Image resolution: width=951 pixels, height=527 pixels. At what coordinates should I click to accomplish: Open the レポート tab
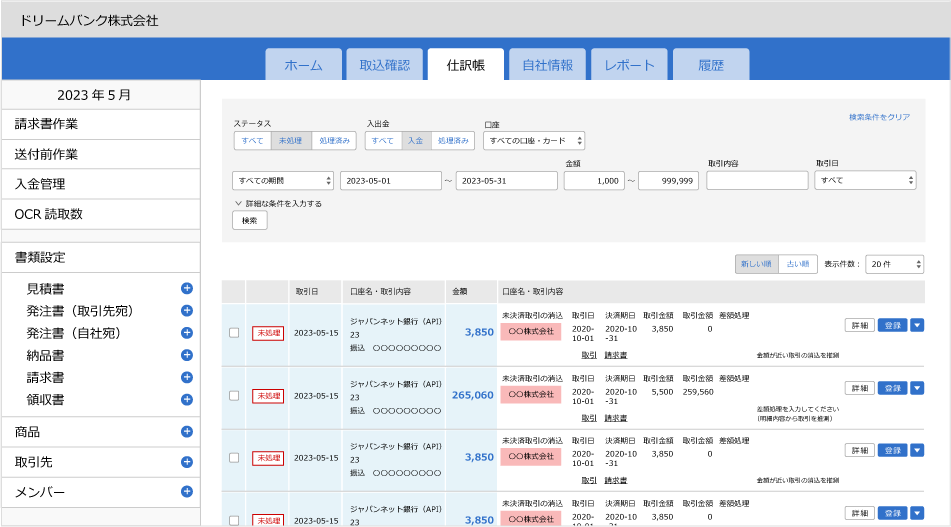pos(629,65)
